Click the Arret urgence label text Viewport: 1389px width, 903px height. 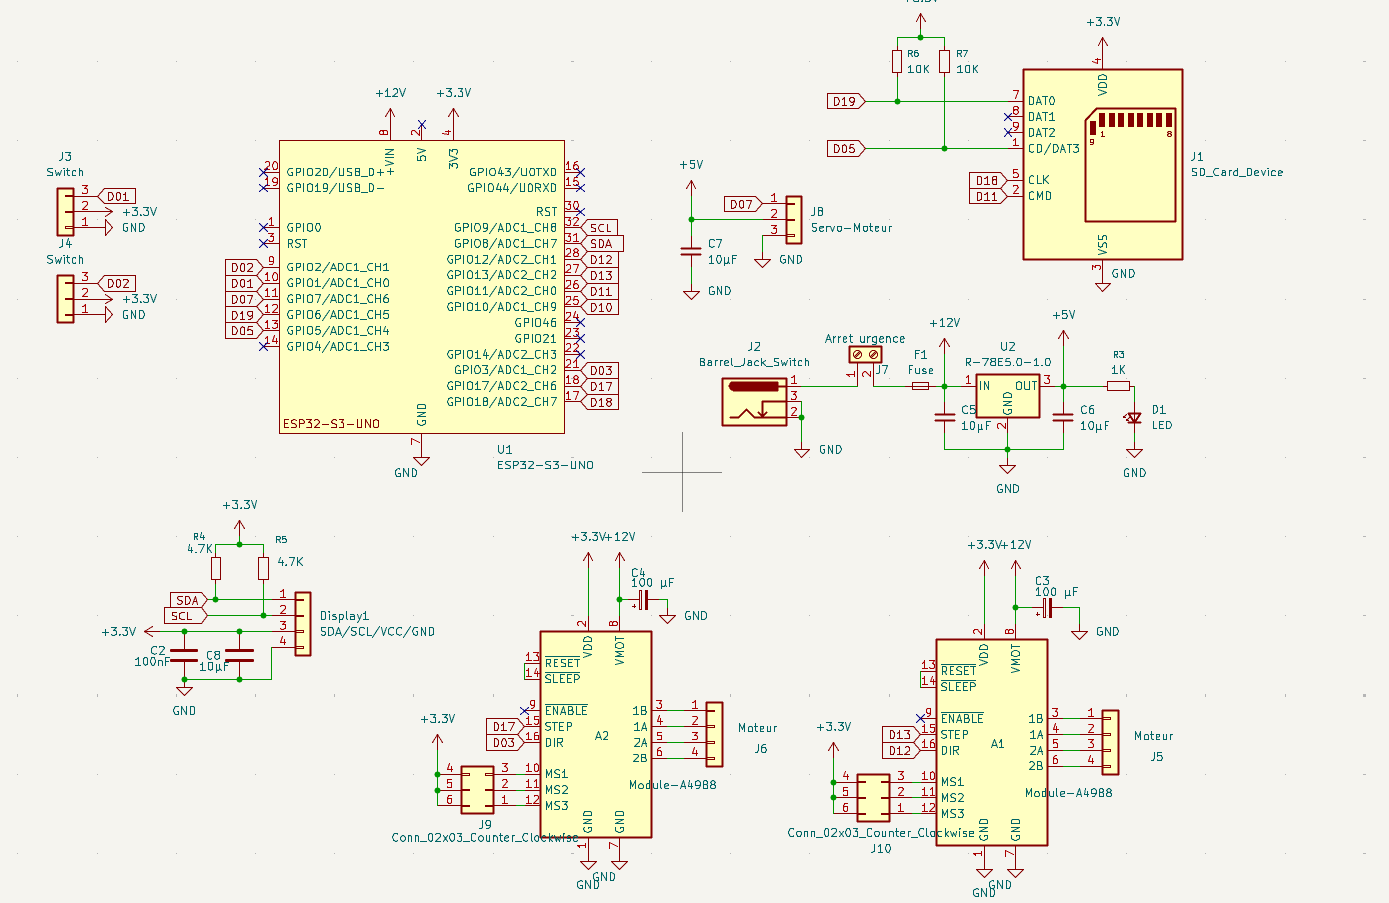(865, 339)
